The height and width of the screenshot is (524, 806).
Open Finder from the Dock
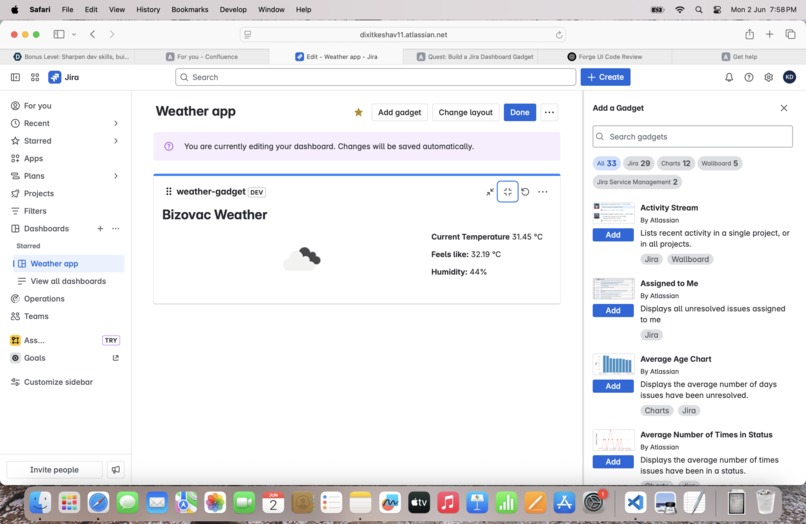40,501
